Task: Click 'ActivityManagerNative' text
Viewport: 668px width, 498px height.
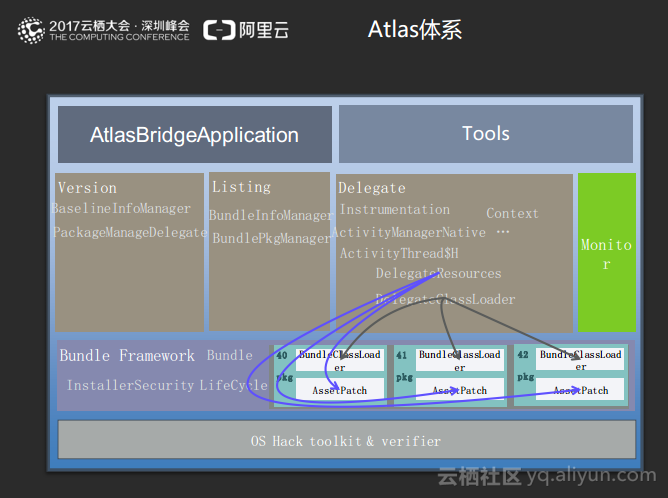Action: pyautogui.click(x=409, y=233)
